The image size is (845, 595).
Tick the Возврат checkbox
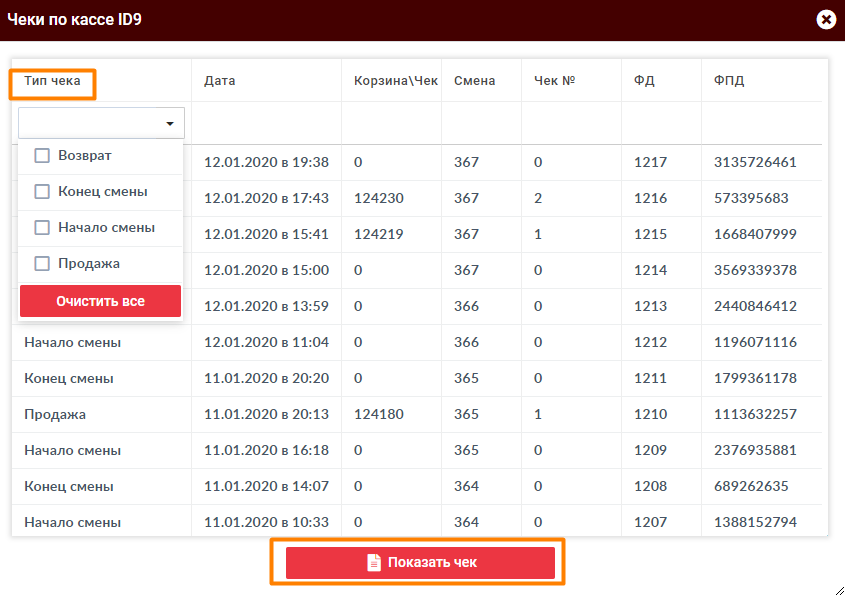coord(42,156)
